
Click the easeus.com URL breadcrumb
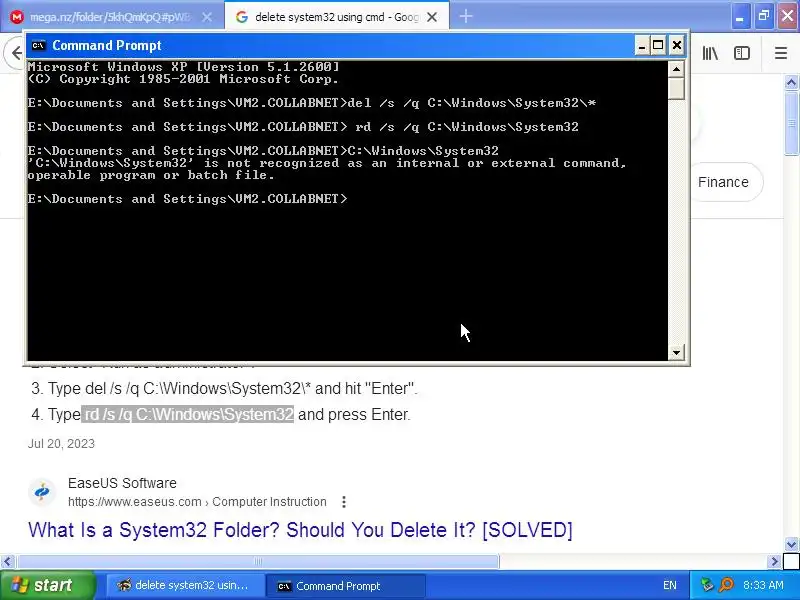[x=197, y=502]
